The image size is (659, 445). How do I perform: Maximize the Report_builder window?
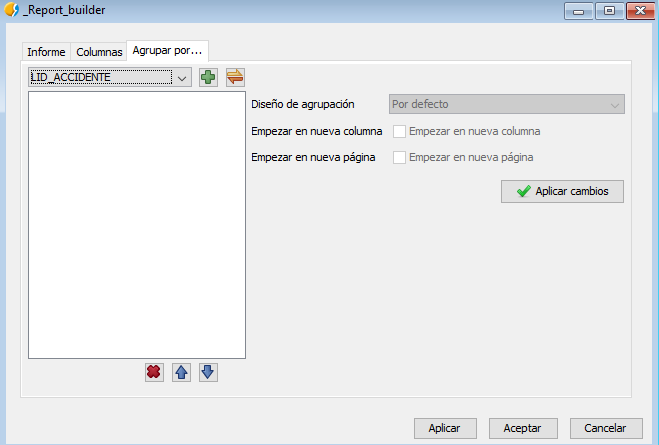tap(609, 11)
